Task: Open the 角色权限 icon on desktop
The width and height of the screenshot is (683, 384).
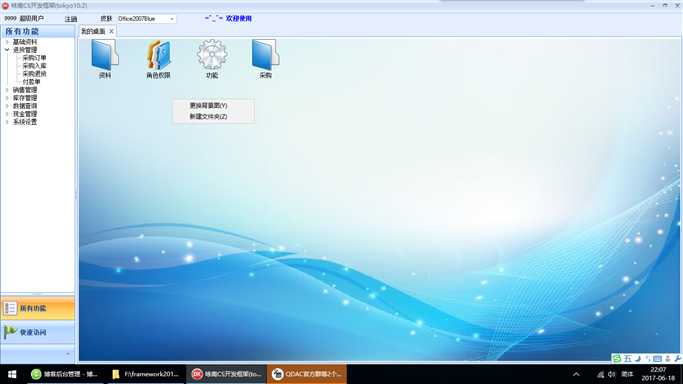Action: (159, 55)
